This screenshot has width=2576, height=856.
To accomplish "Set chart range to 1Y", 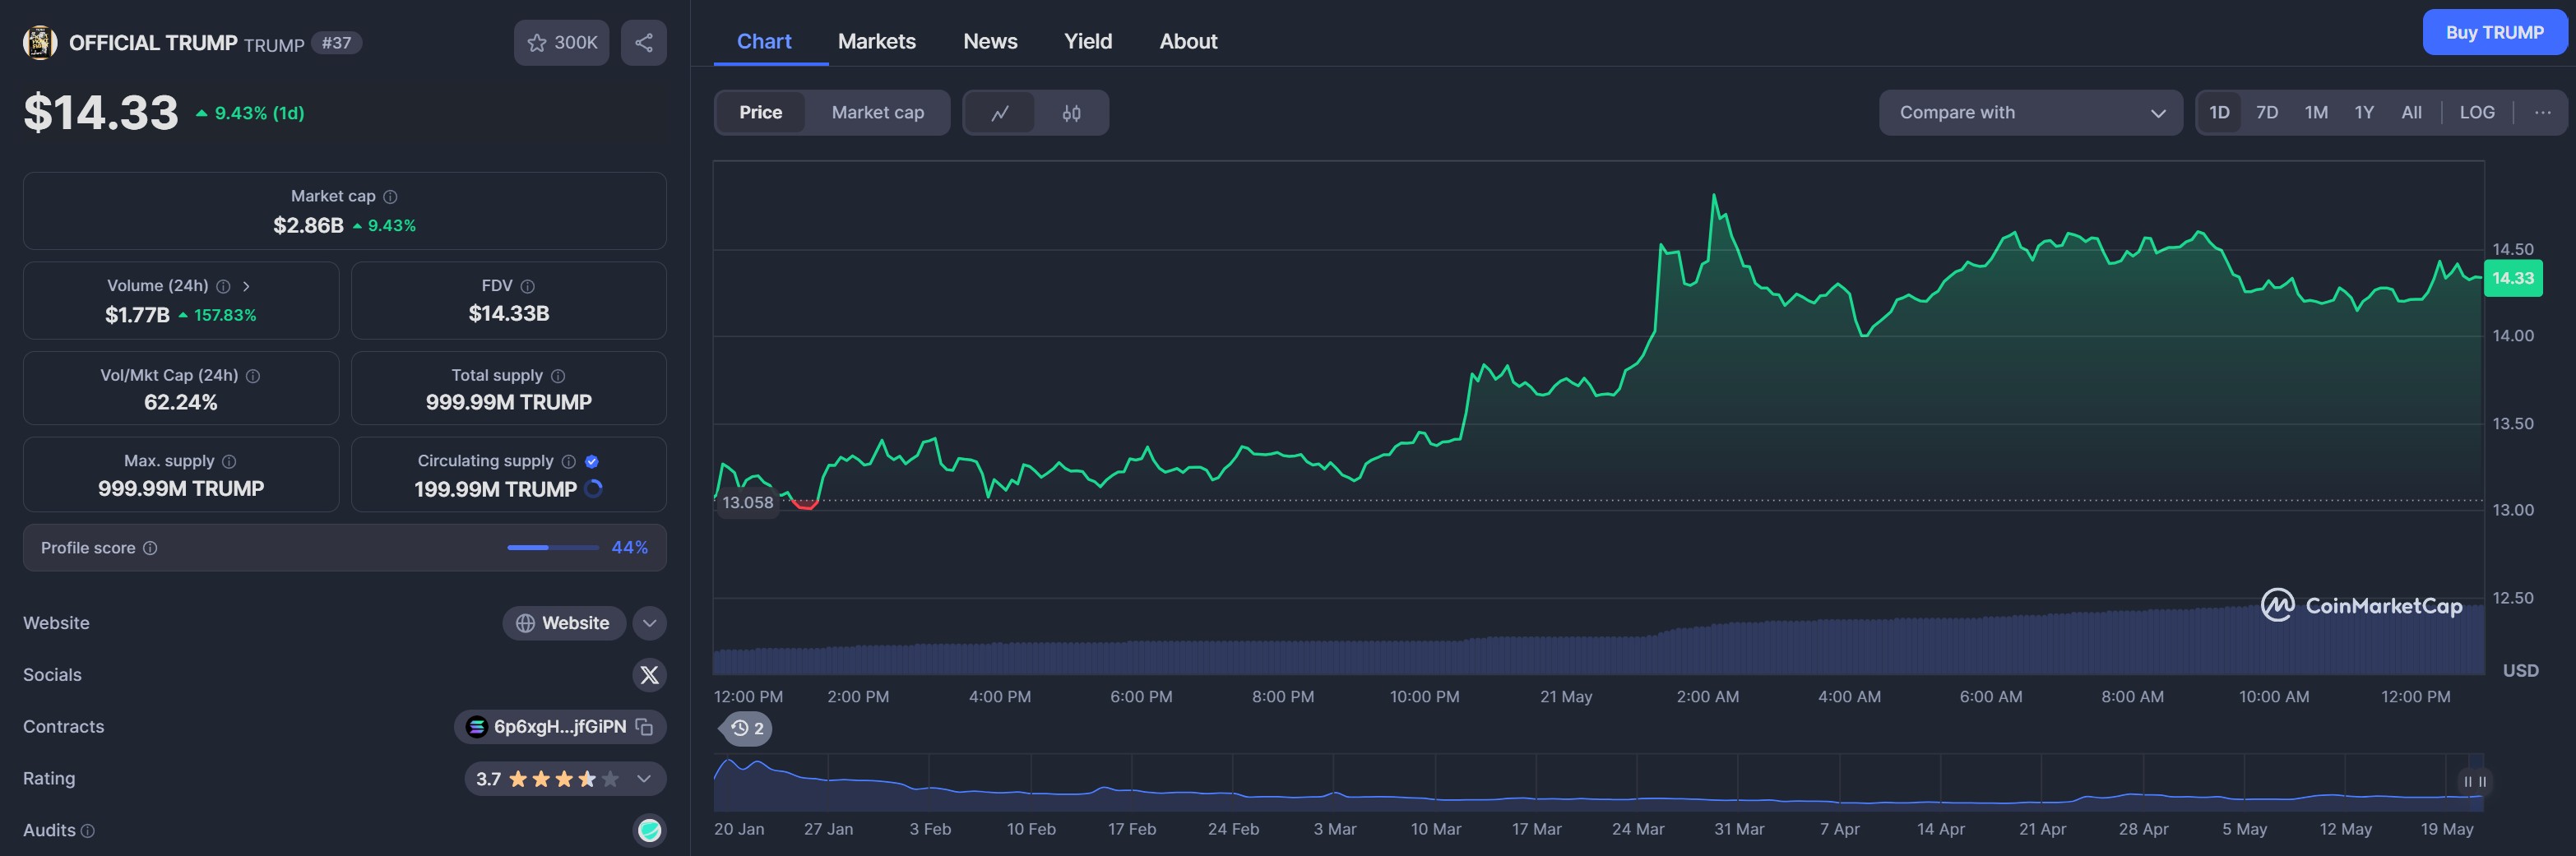I will [x=2364, y=113].
